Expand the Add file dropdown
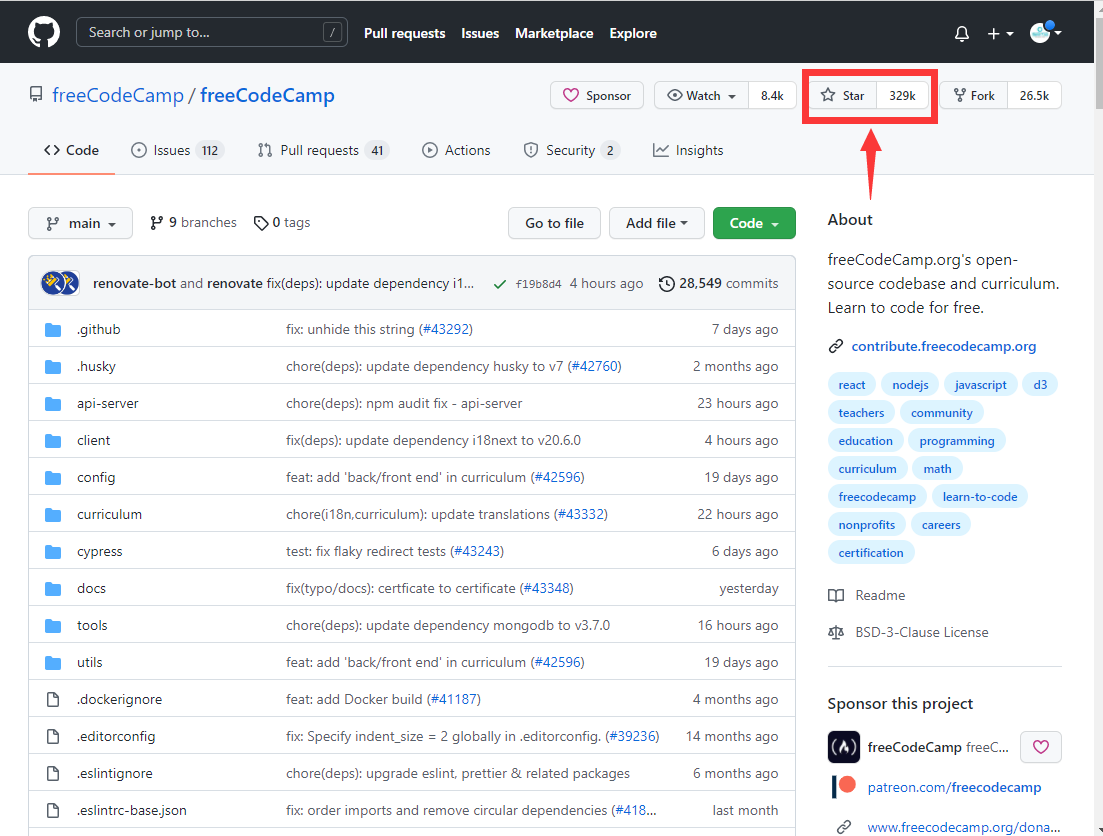This screenshot has height=836, width=1103. (x=656, y=223)
